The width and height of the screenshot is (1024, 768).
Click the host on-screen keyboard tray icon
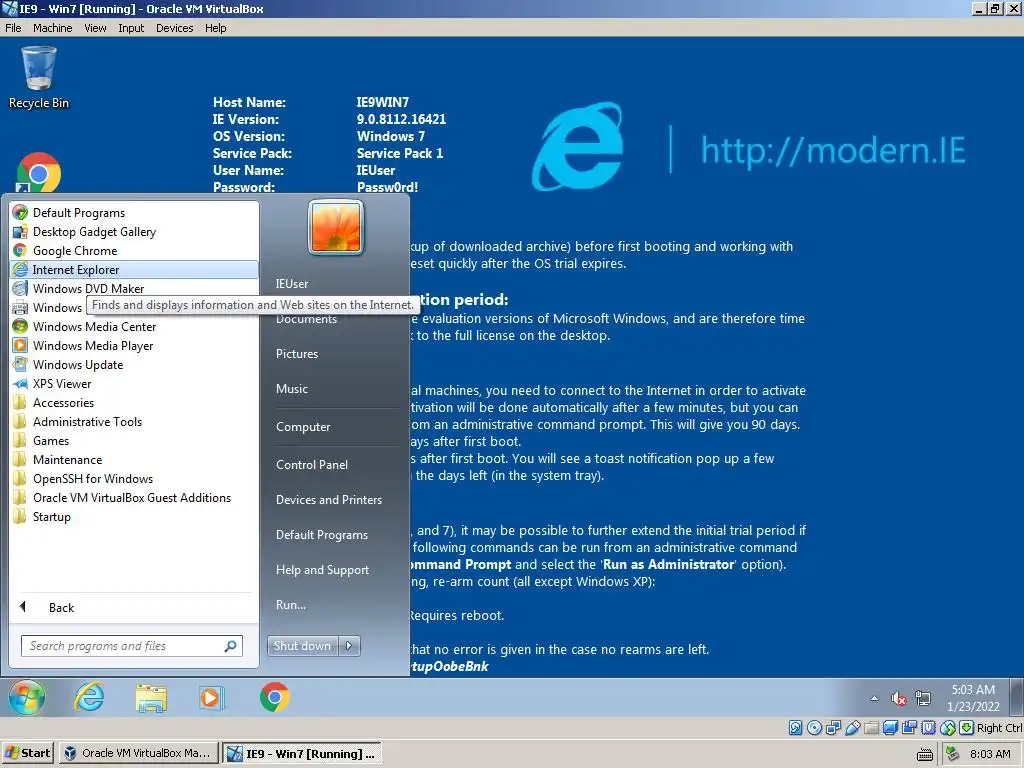pos(924,754)
